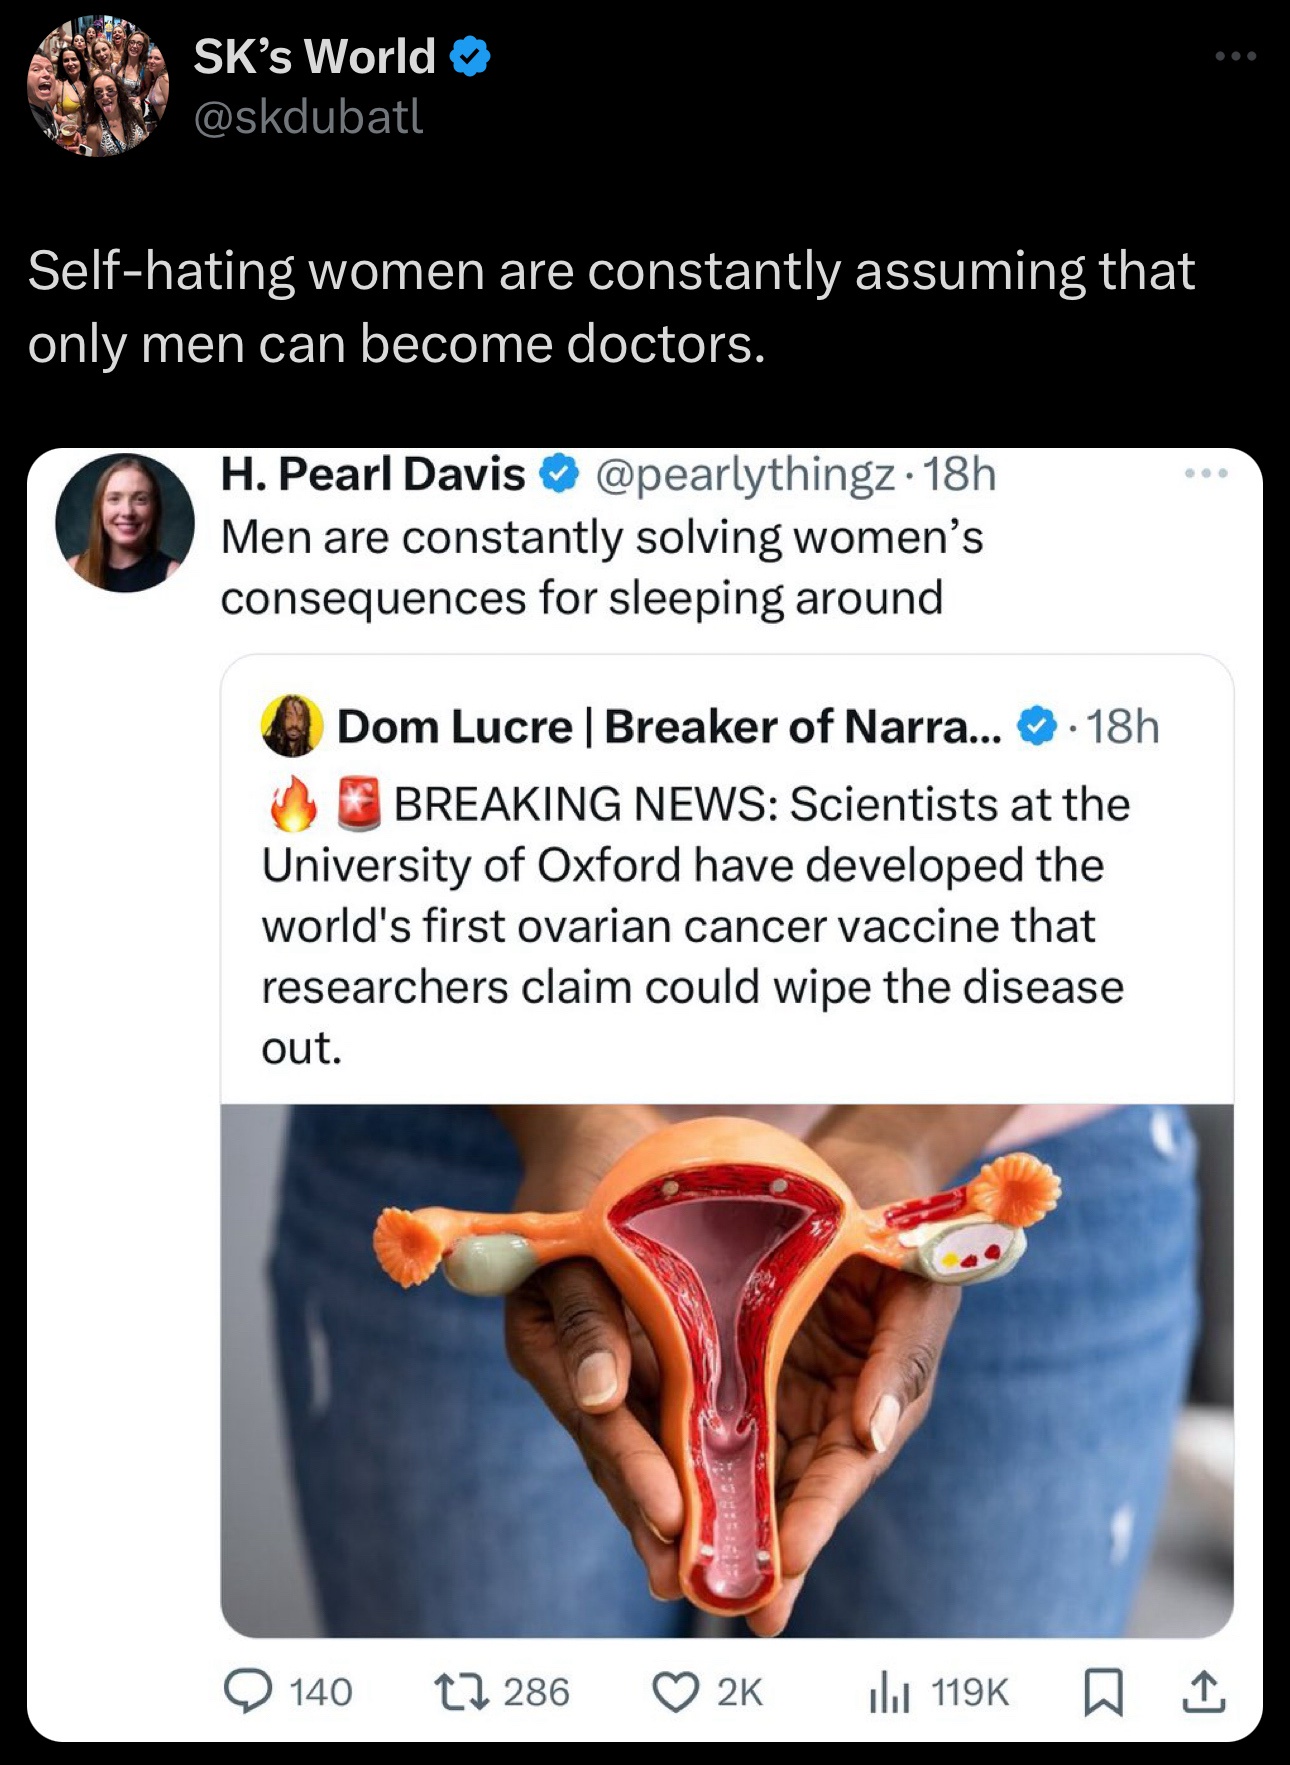Bookmark the quoted tweet
This screenshot has width=1290, height=1765.
click(x=1103, y=1692)
